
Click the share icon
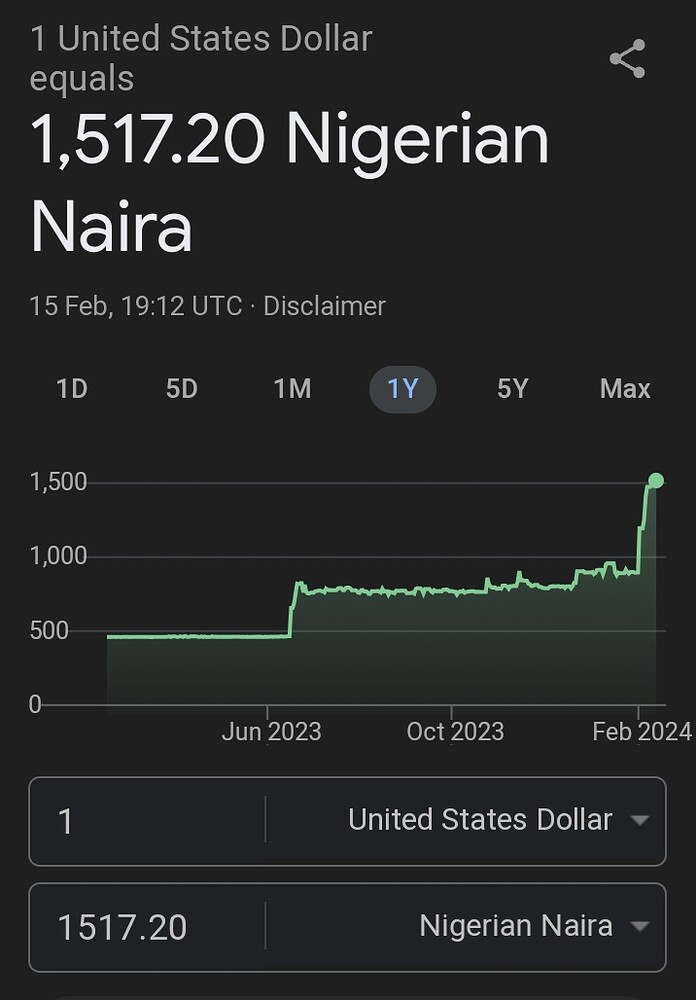627,60
